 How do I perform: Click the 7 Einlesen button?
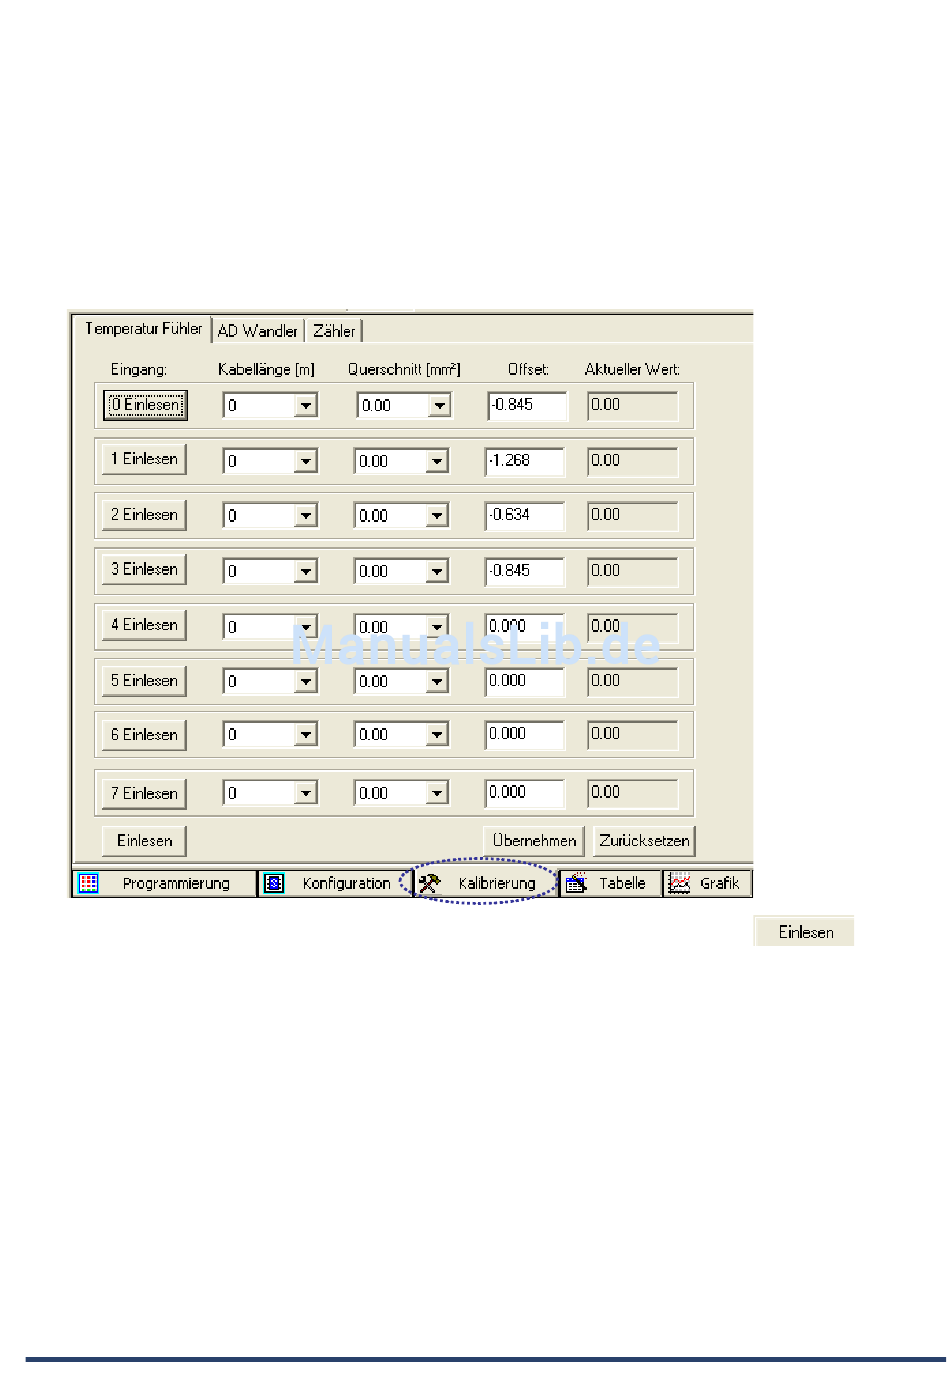pos(144,793)
